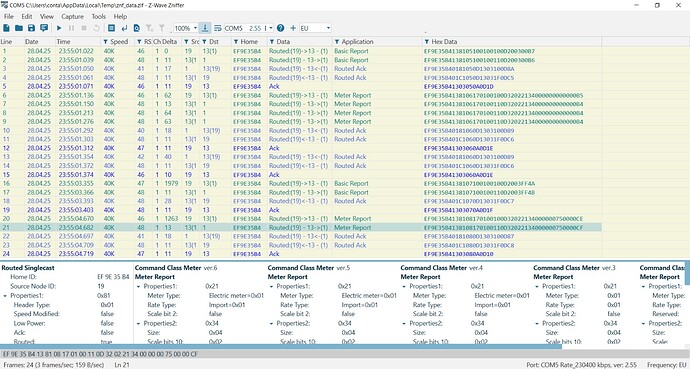Click the table view toolbar icon

click(111, 28)
